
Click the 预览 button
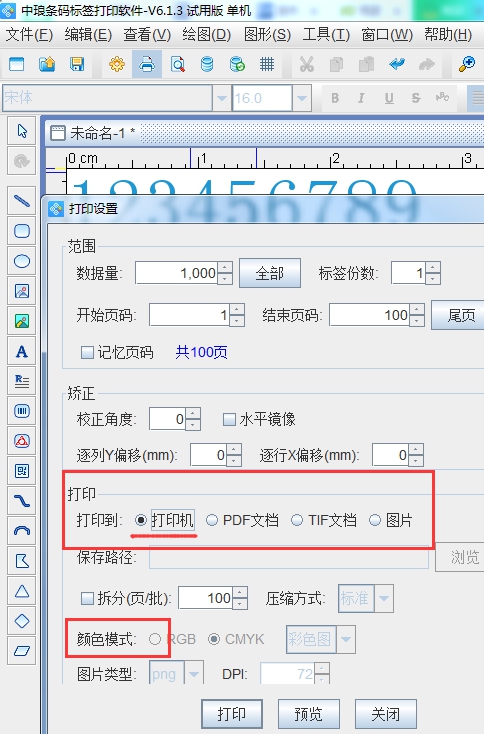pos(308,714)
